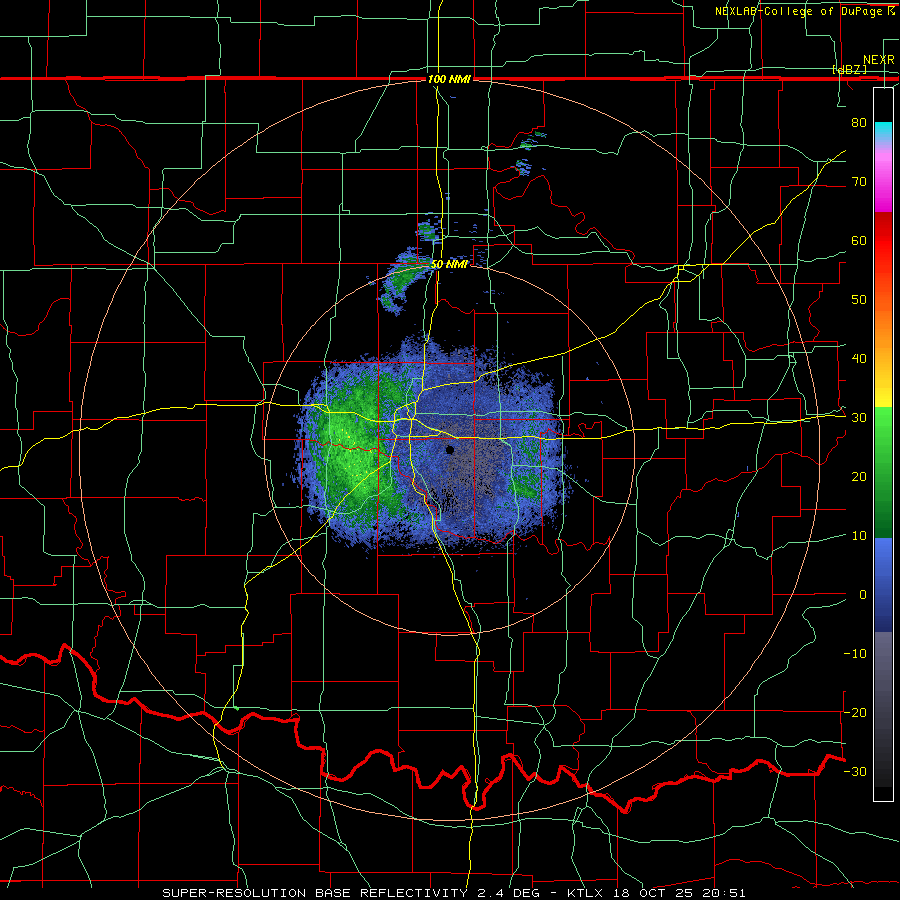Click the 20 value on the dBZ scale

(859, 477)
